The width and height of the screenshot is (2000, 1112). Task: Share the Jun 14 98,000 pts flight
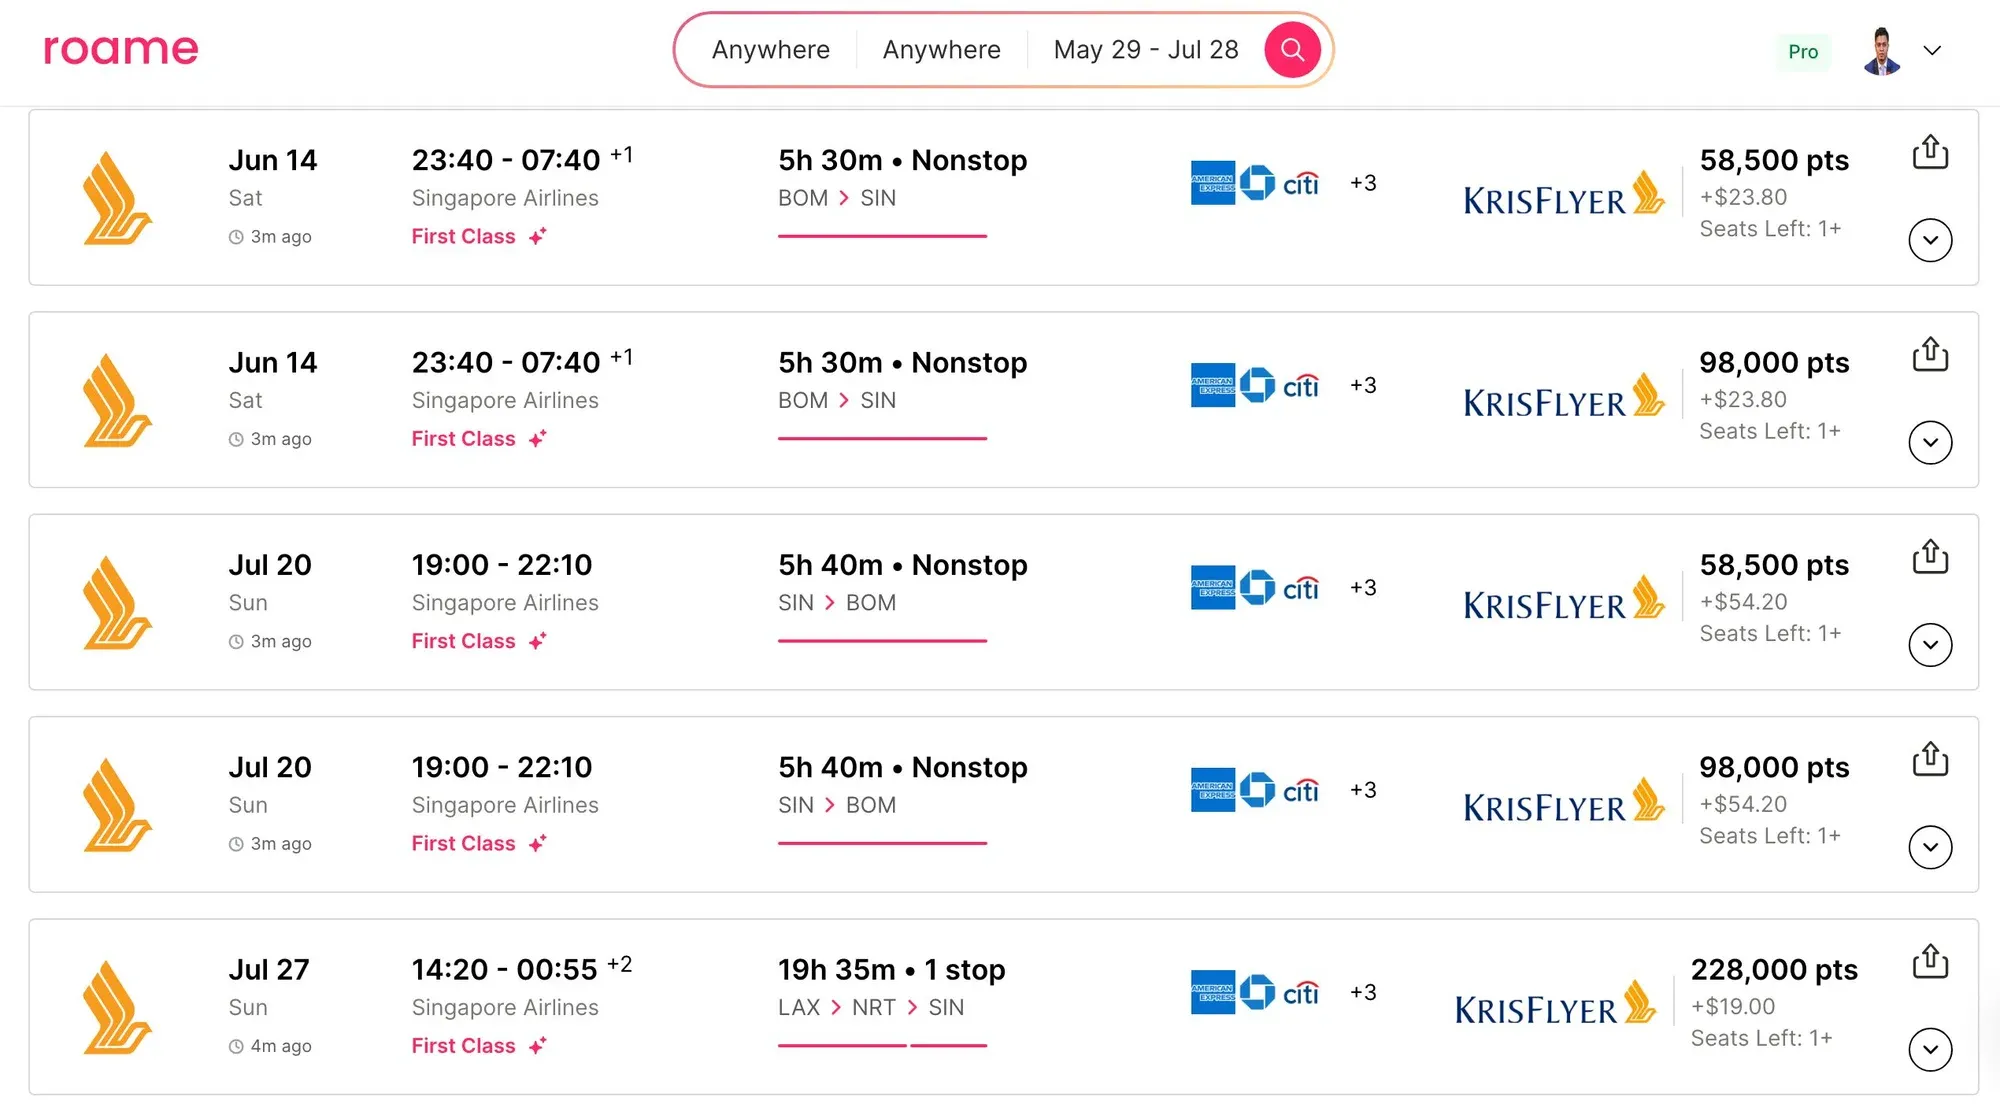[1930, 355]
